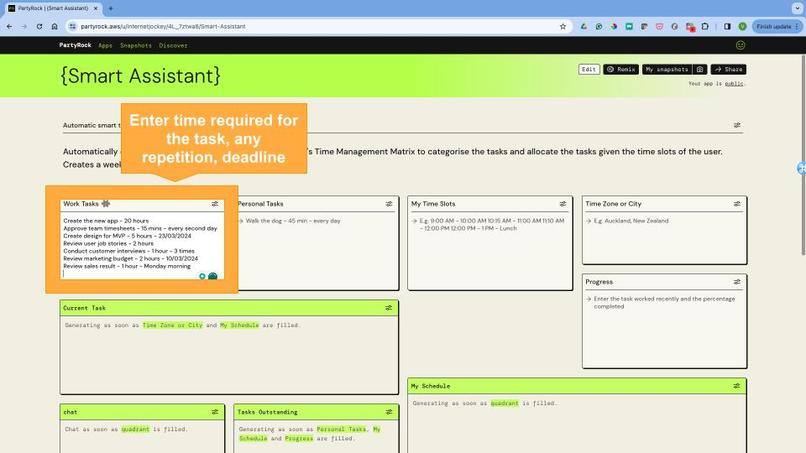Go back in browser history
This screenshot has width=806, height=453.
9,26
